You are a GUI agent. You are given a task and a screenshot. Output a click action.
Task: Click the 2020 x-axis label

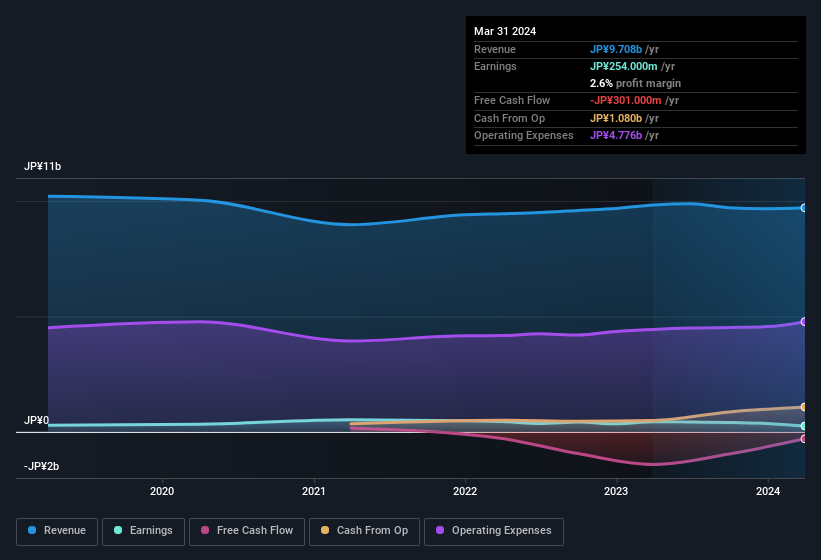[x=162, y=491]
